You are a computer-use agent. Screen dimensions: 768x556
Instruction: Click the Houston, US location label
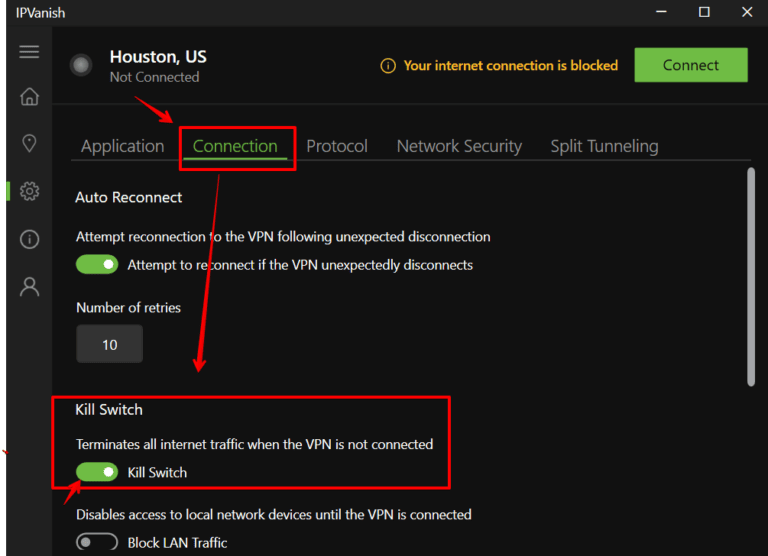tap(158, 57)
